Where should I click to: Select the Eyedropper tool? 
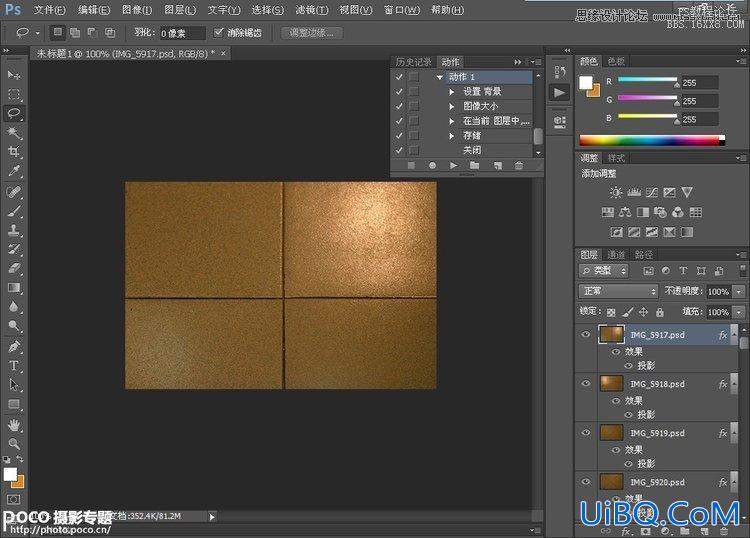(x=14, y=171)
